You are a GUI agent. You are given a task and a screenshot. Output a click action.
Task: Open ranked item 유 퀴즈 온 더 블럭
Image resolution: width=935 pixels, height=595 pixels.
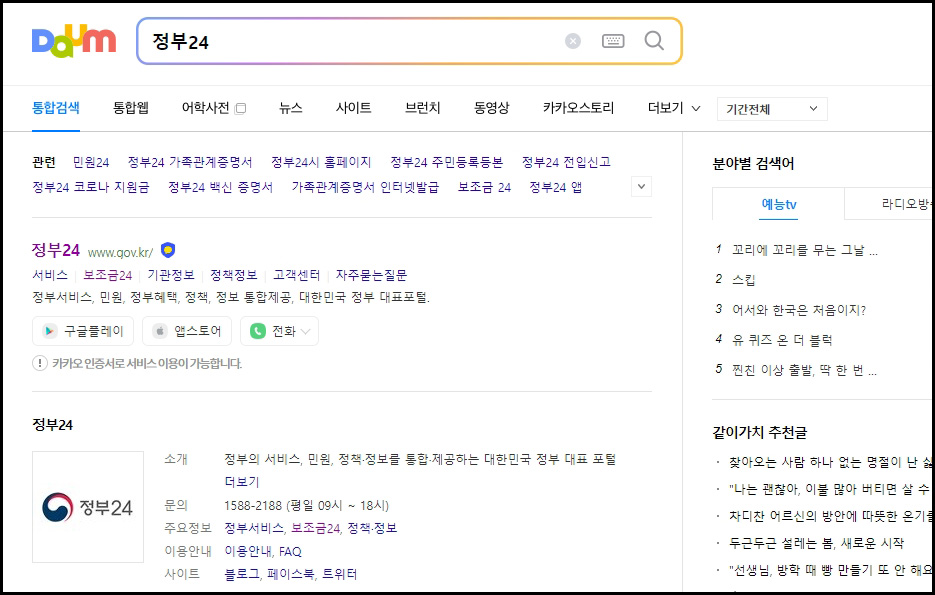pos(782,340)
